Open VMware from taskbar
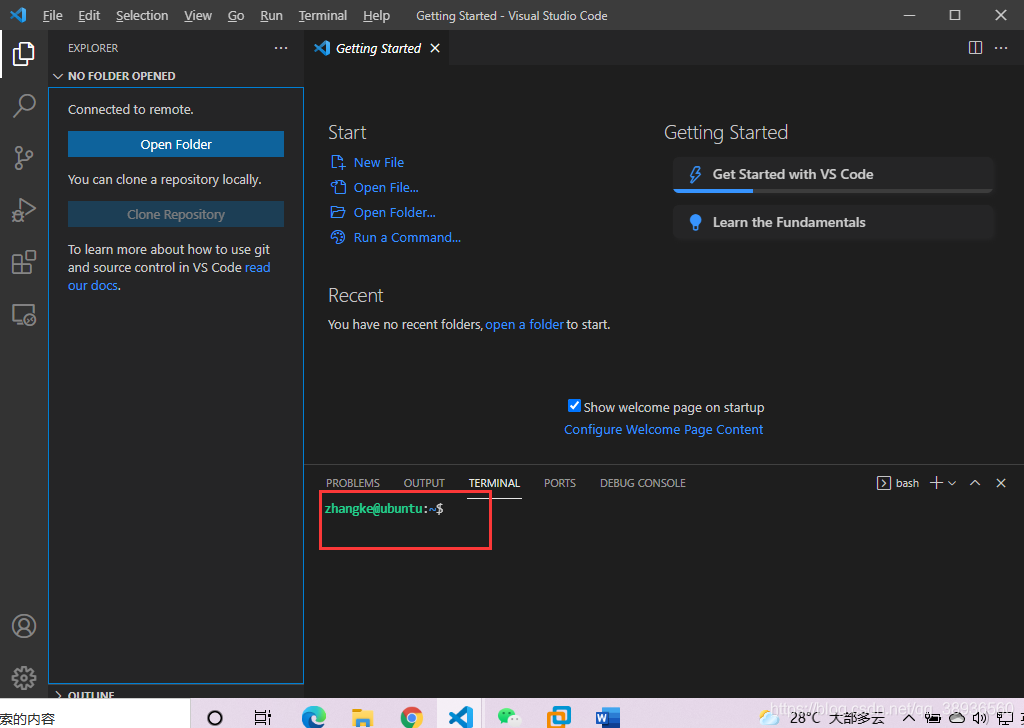Screen dimensions: 1024x728 coord(558,717)
